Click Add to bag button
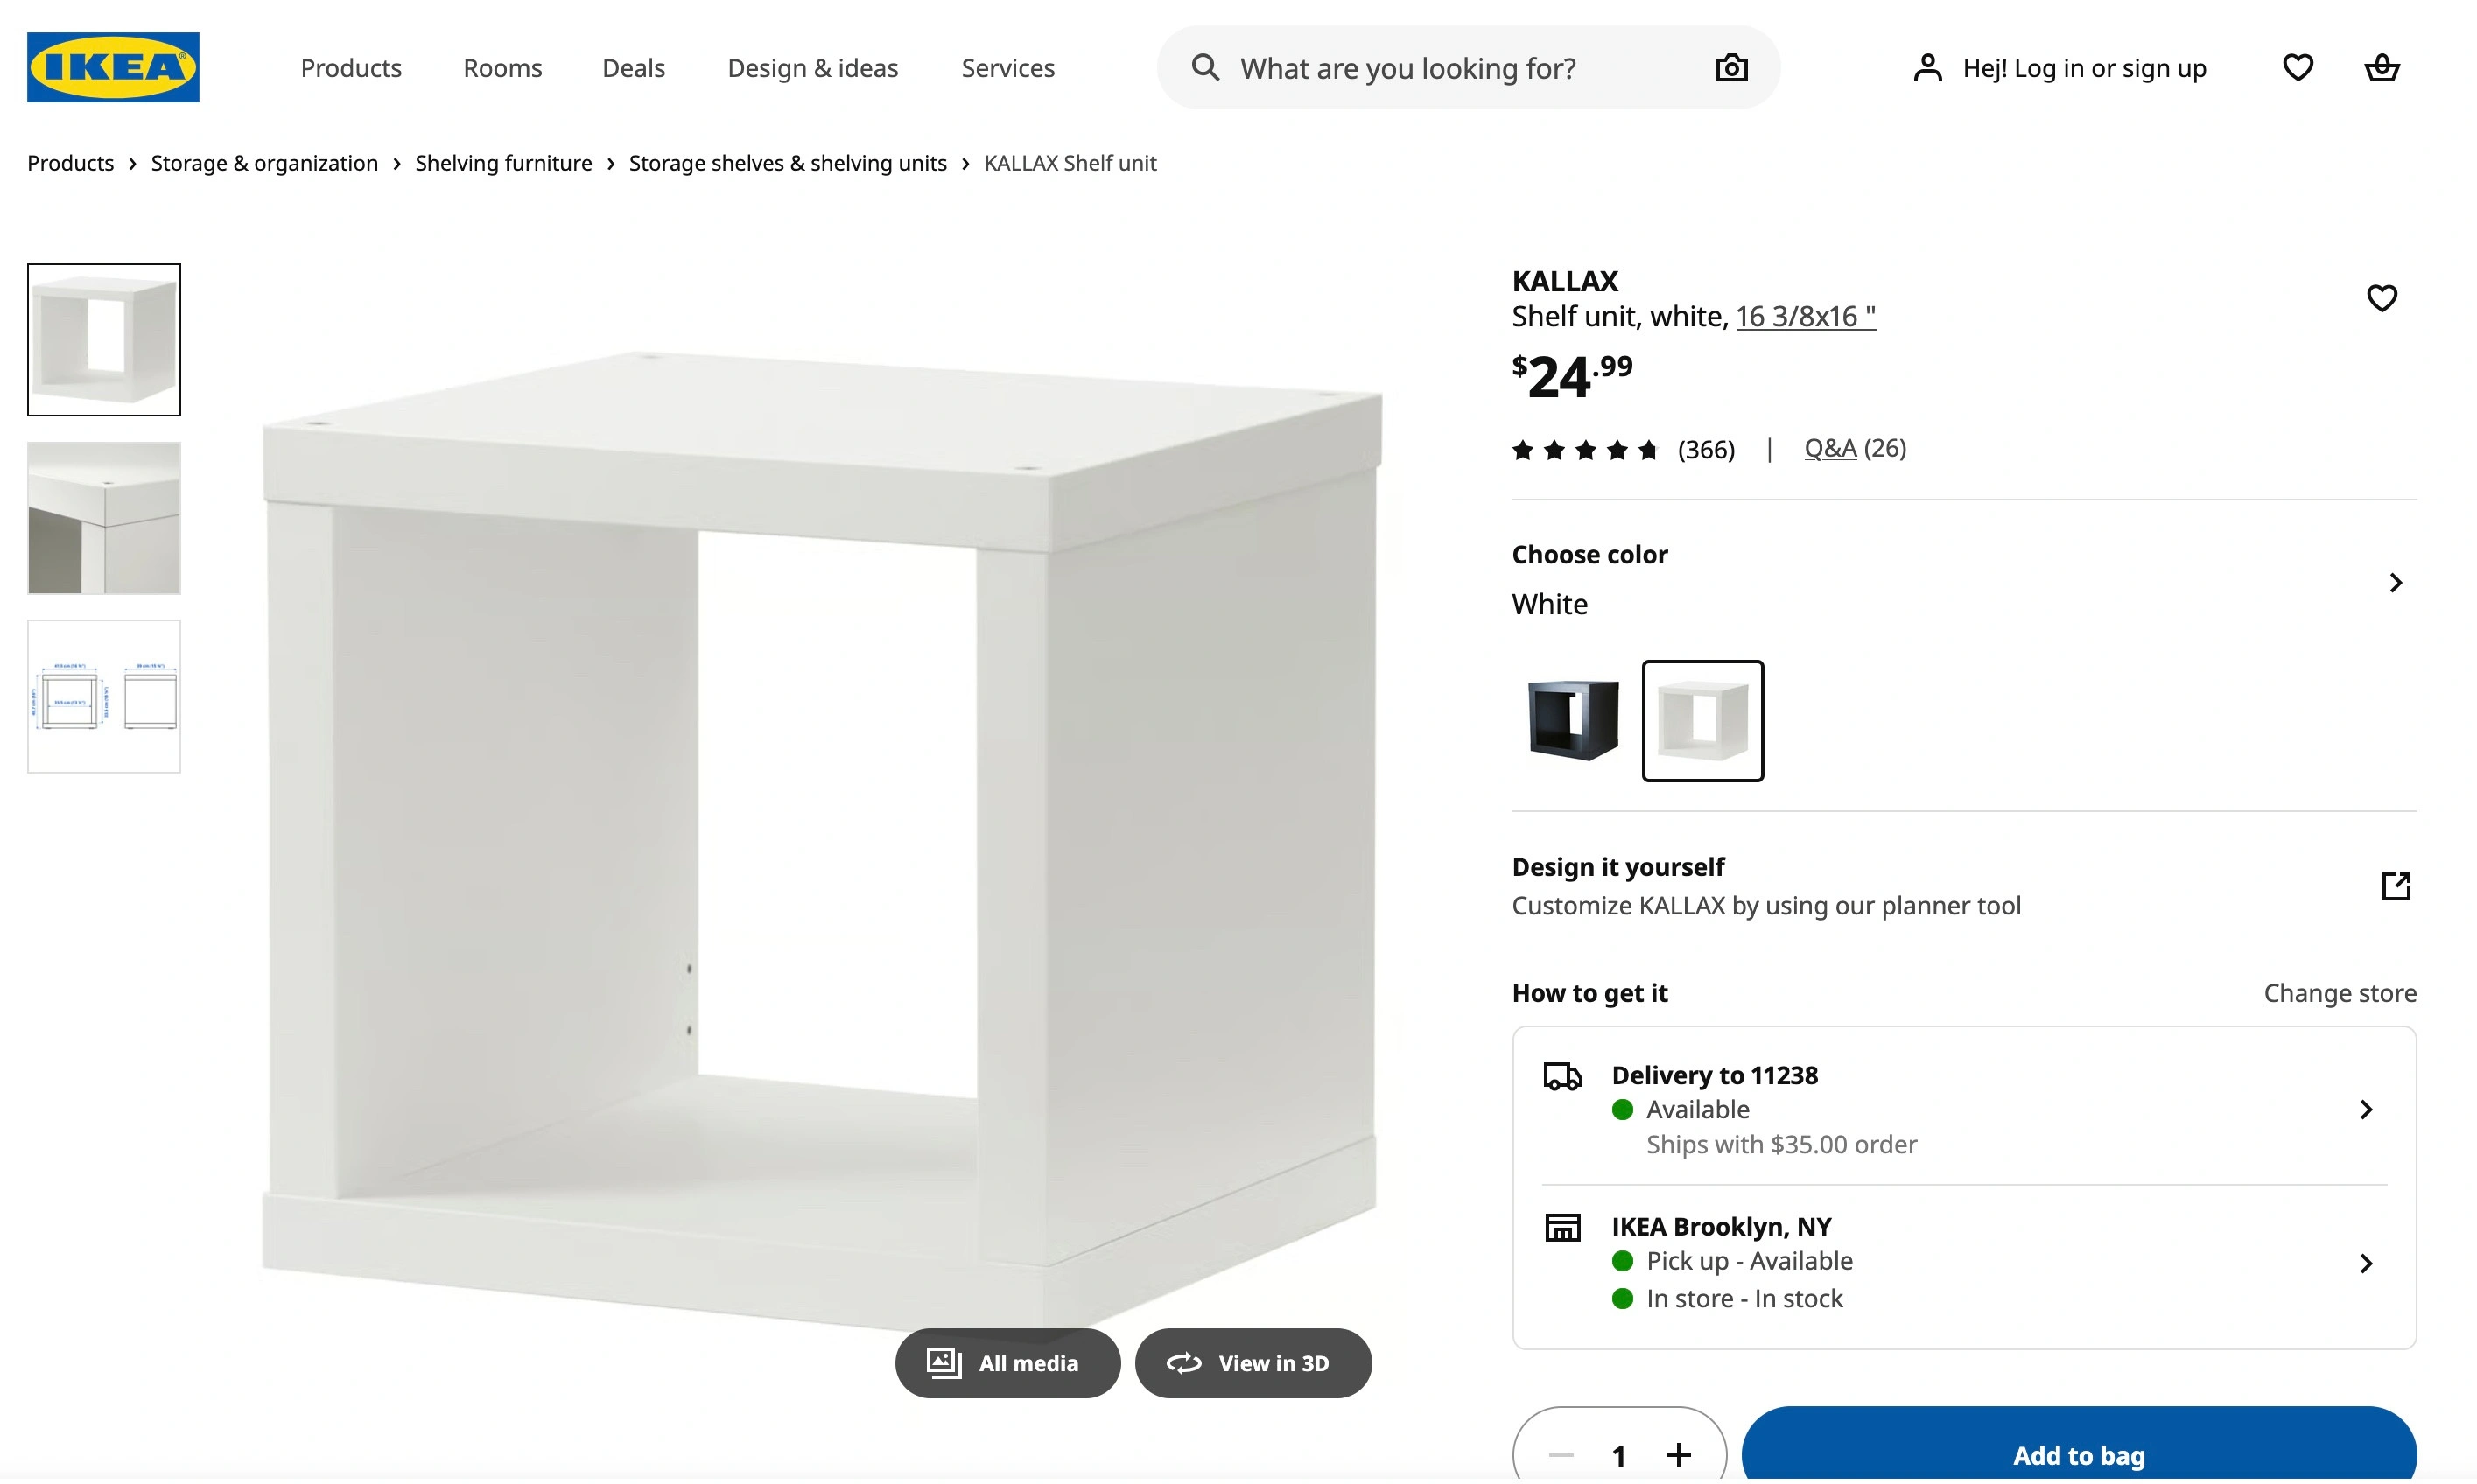 coord(2078,1455)
